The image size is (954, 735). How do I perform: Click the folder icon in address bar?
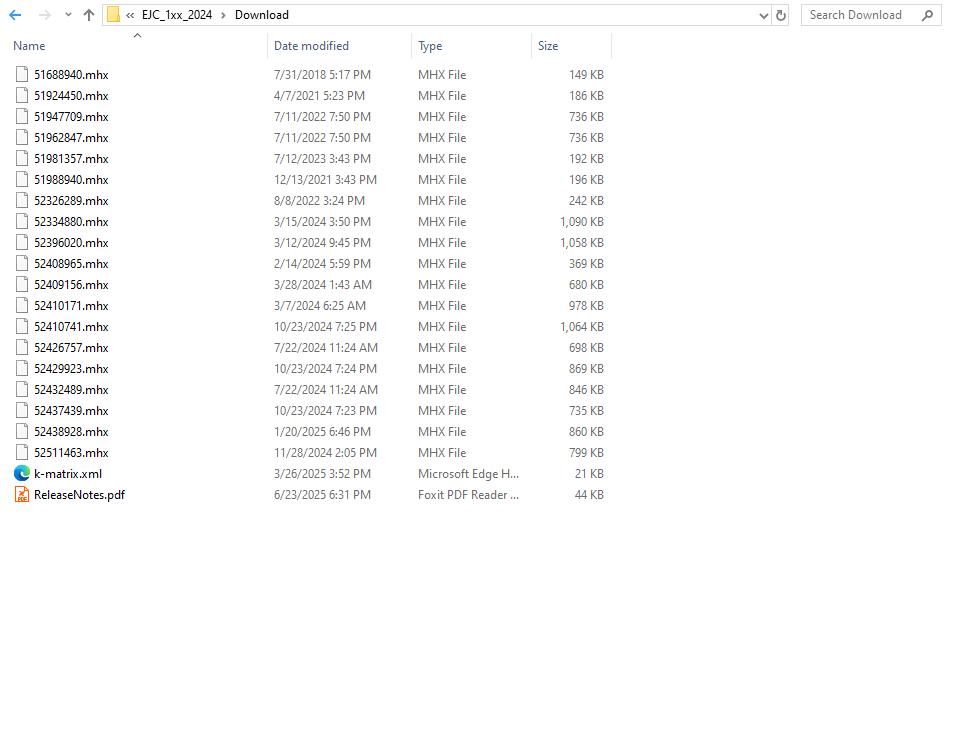tap(113, 15)
